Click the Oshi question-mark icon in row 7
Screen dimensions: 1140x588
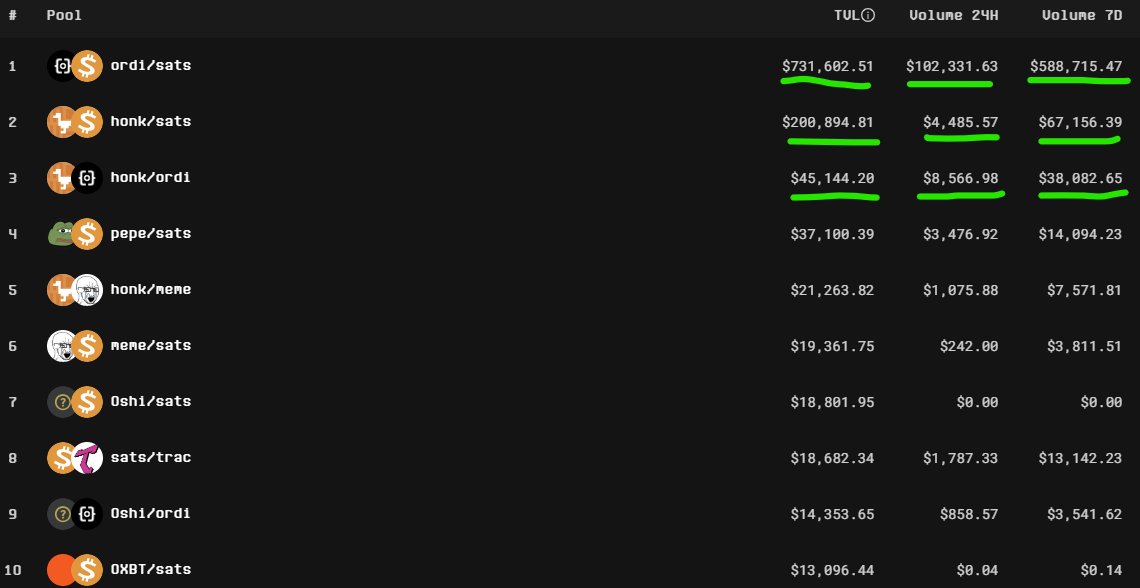coord(62,401)
